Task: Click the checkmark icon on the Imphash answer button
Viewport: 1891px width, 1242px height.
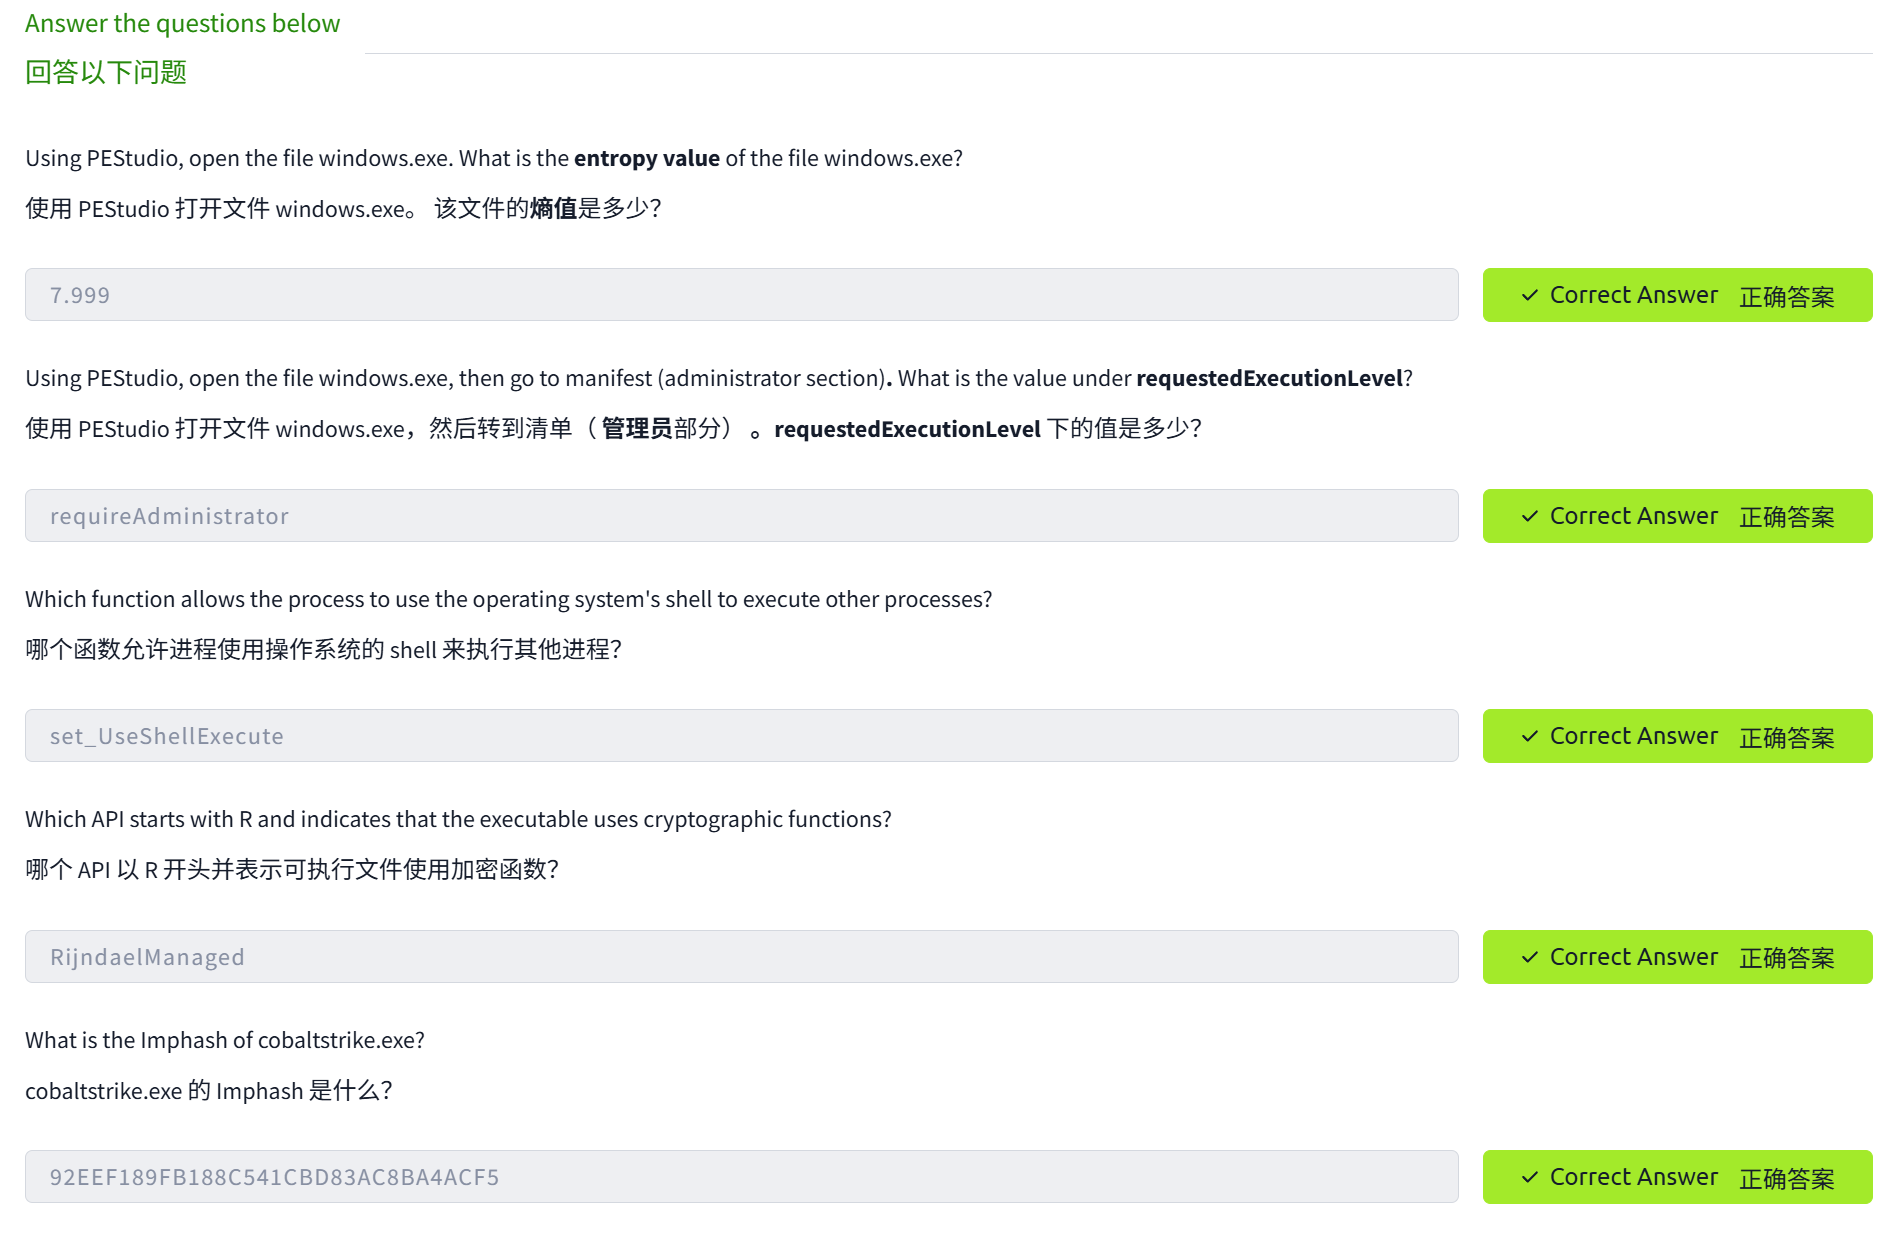Action: coord(1529,1177)
